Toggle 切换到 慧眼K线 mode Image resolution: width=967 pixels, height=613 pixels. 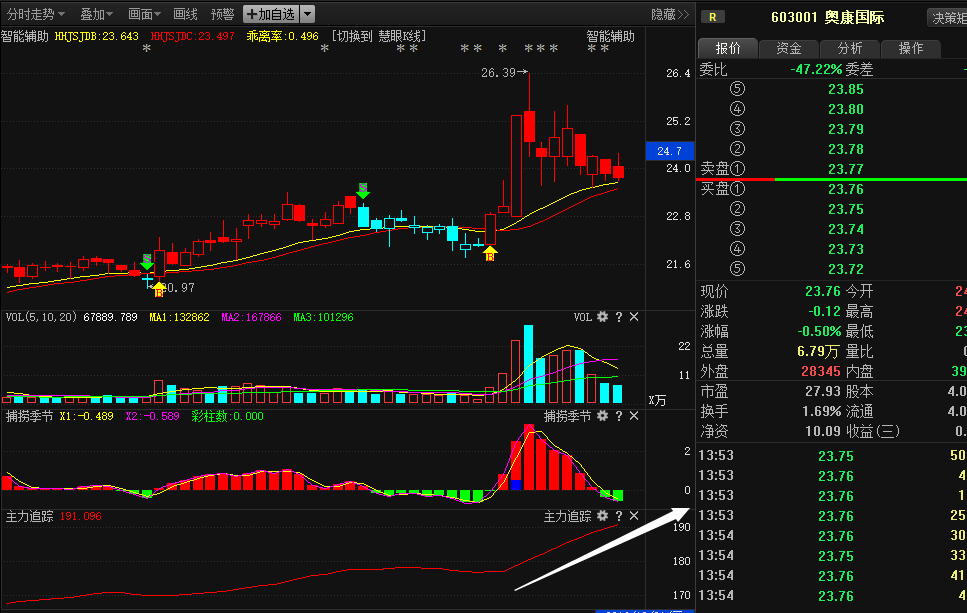tap(379, 36)
